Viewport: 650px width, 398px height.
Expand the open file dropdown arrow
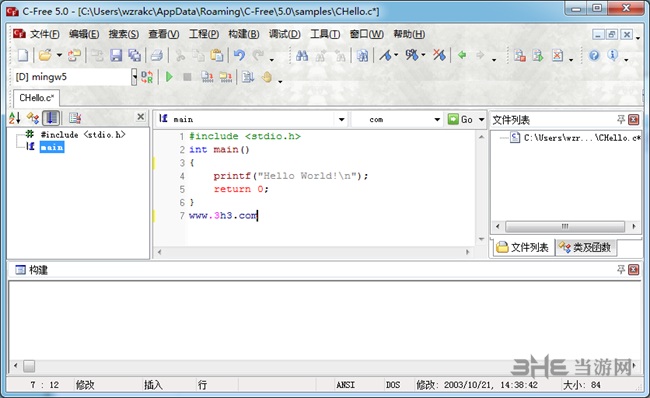click(x=59, y=55)
